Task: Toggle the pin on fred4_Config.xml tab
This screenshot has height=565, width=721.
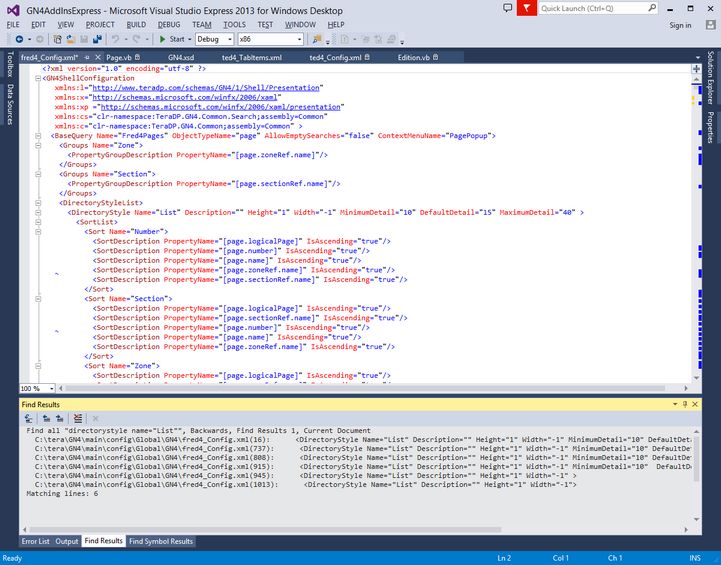Action: pos(87,57)
